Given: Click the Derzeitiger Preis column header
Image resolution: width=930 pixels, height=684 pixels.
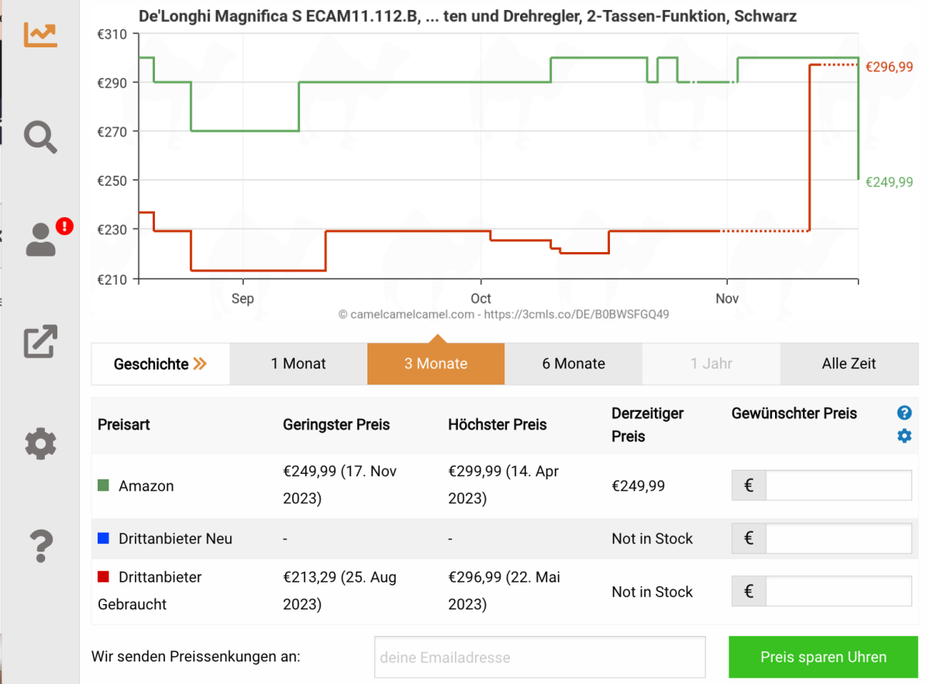Looking at the screenshot, I should point(648,425).
